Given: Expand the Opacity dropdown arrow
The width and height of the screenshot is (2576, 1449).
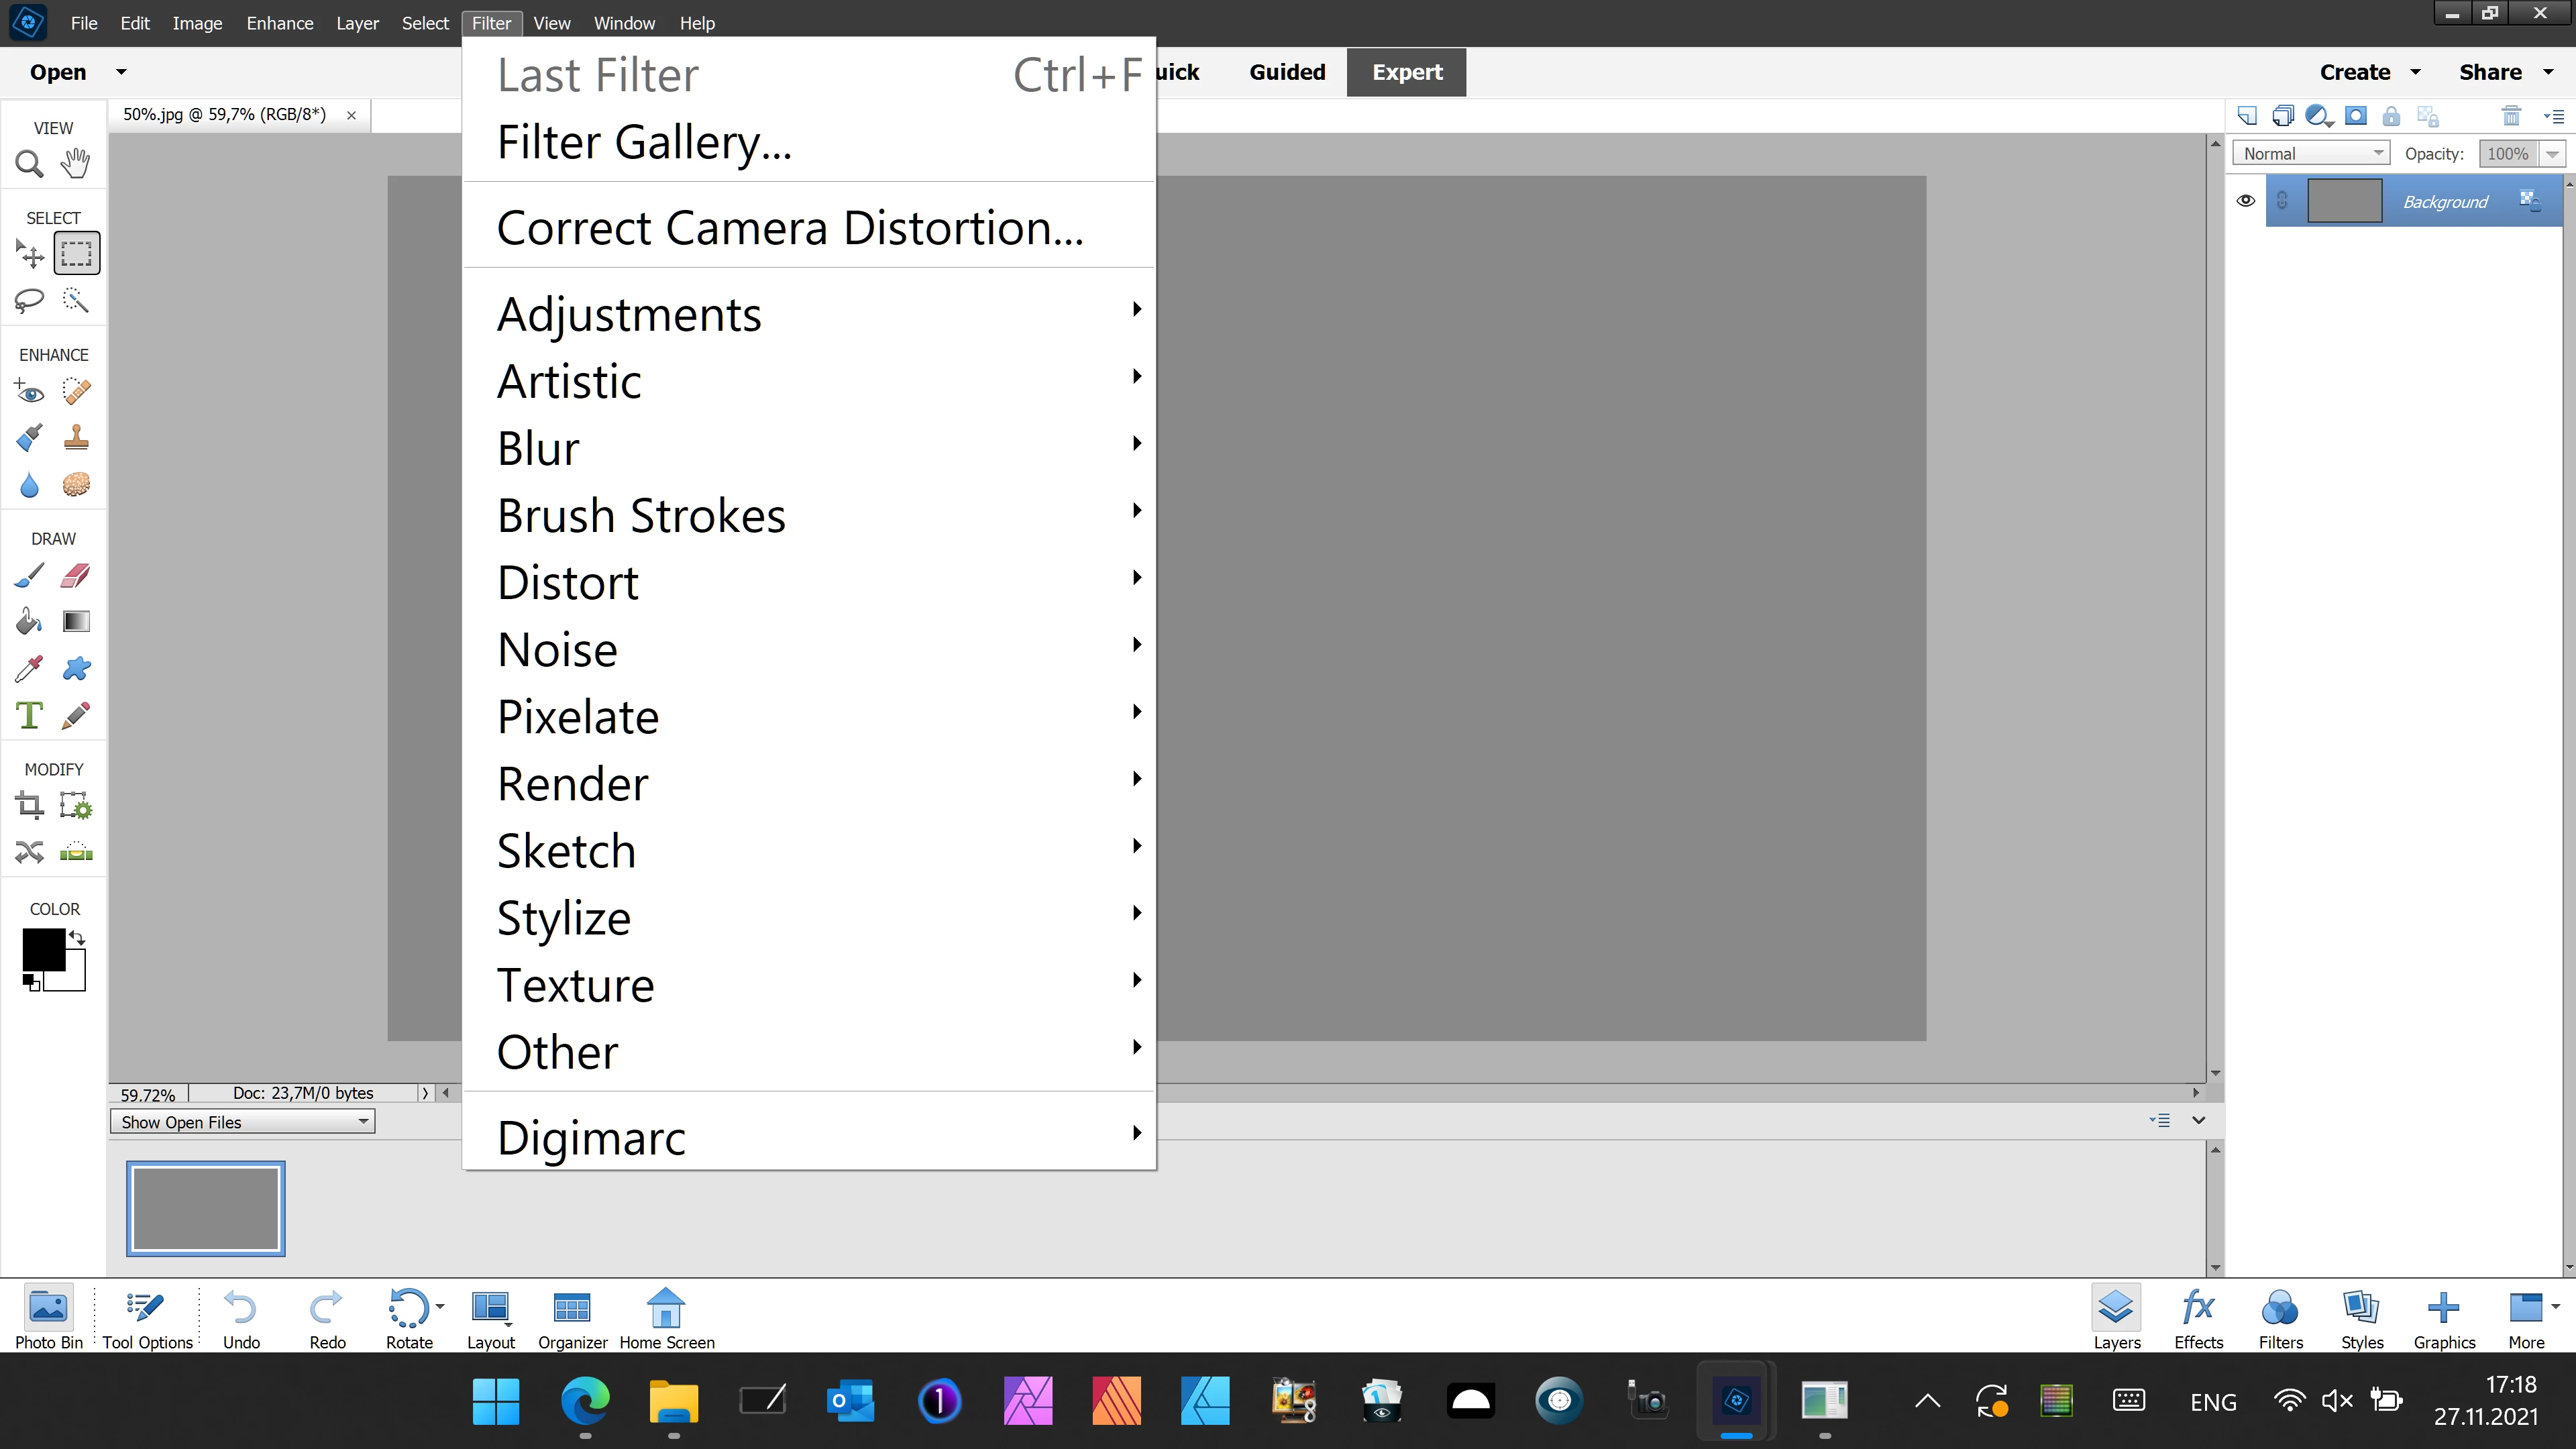Looking at the screenshot, I should pyautogui.click(x=2553, y=154).
